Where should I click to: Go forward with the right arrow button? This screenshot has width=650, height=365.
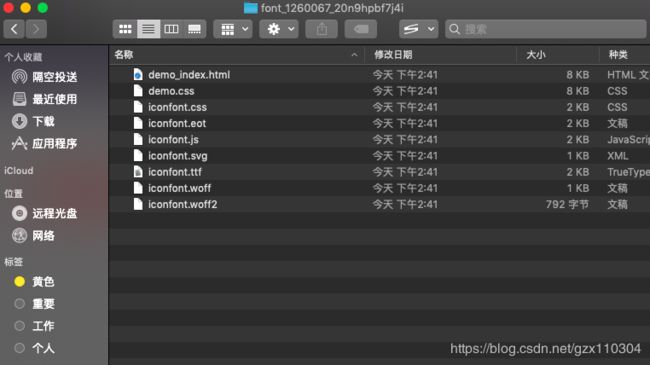click(36, 29)
